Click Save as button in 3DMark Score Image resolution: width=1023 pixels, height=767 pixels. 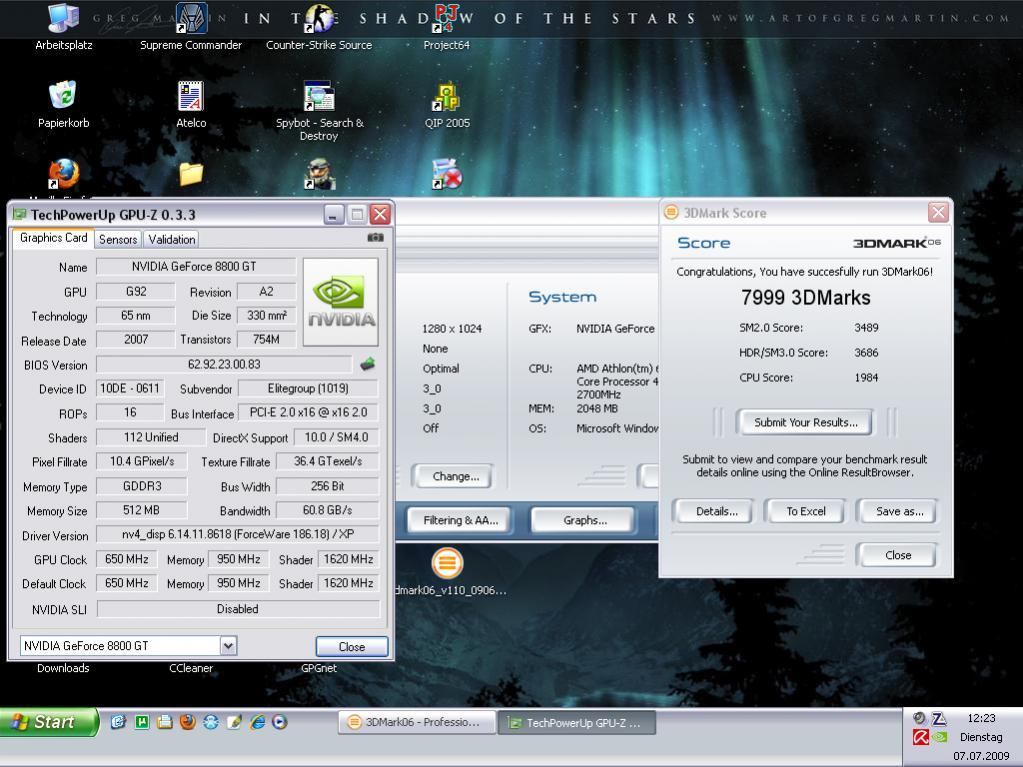pyautogui.click(x=899, y=511)
